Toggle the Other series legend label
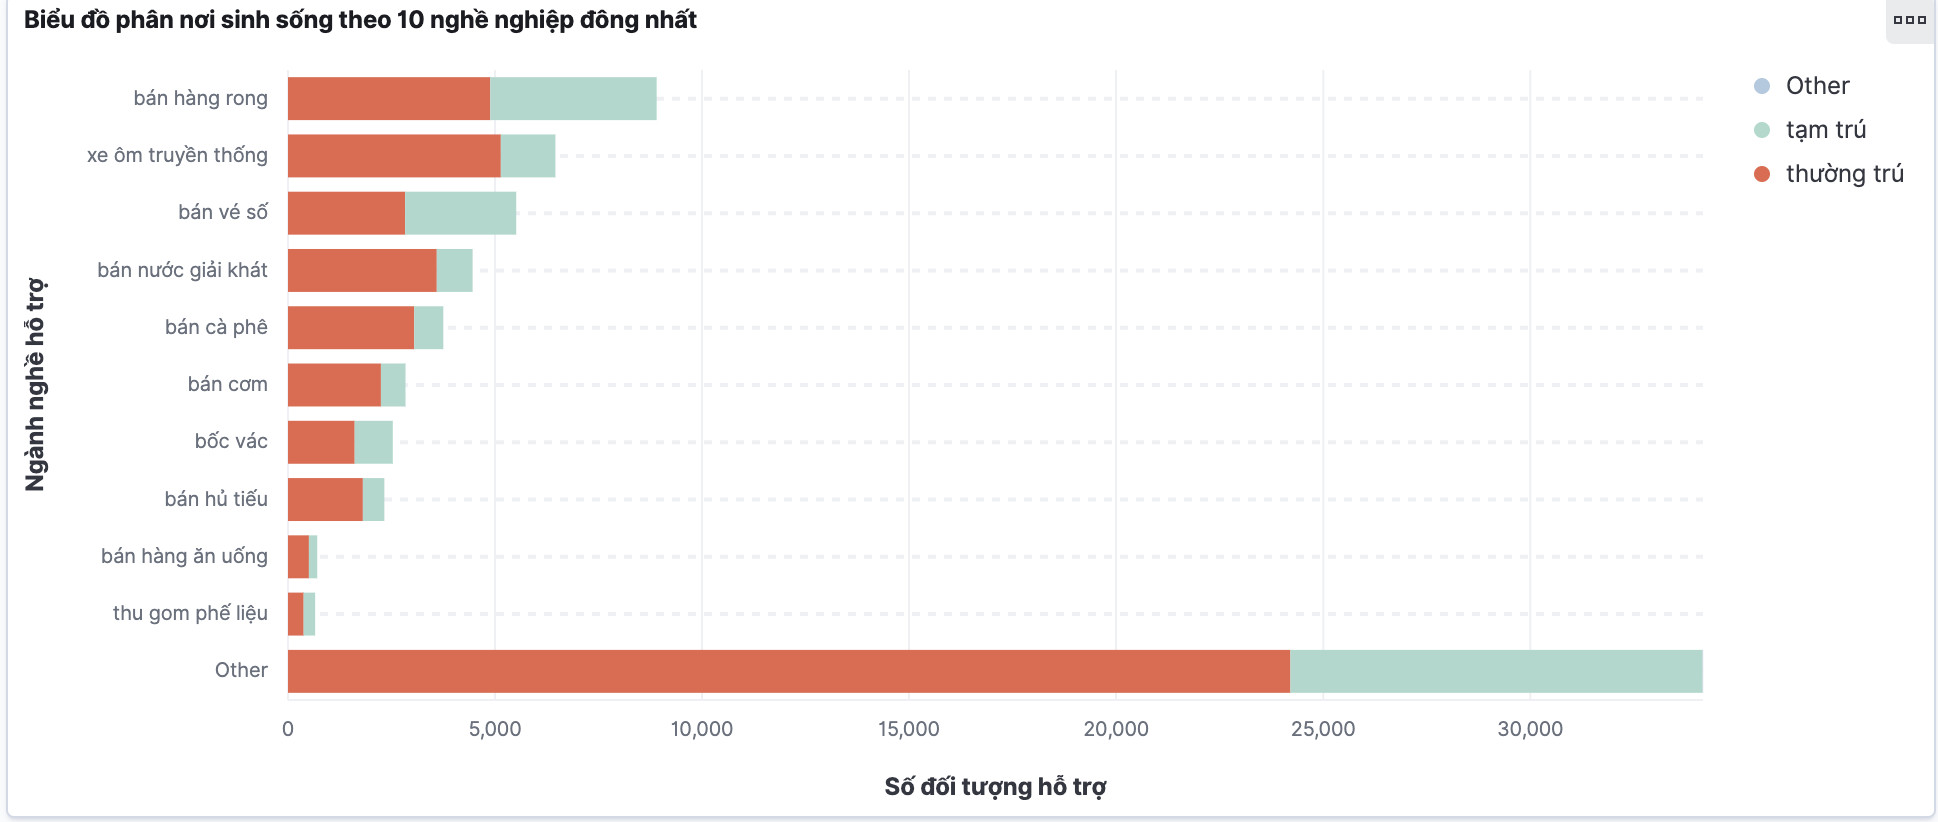Screen dimensions: 1938x822 [1817, 86]
